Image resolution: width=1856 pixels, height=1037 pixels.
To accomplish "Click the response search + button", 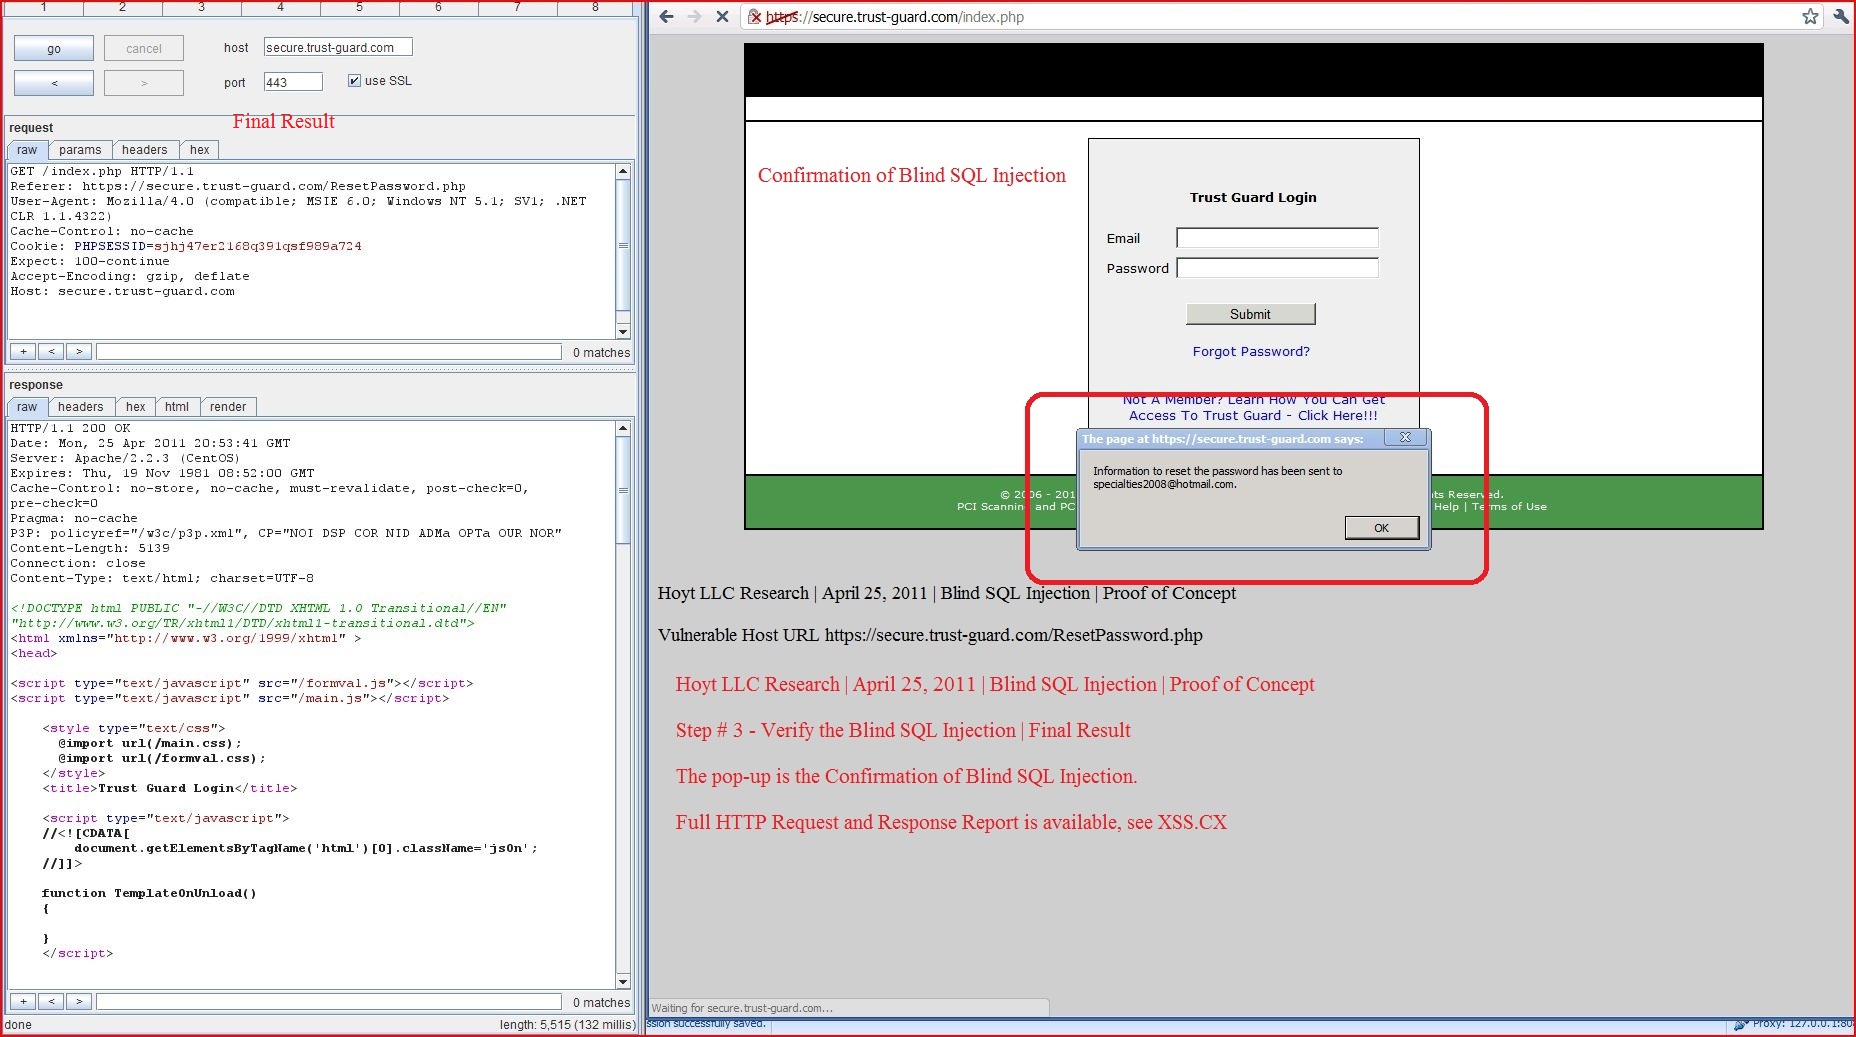I will [x=23, y=1001].
